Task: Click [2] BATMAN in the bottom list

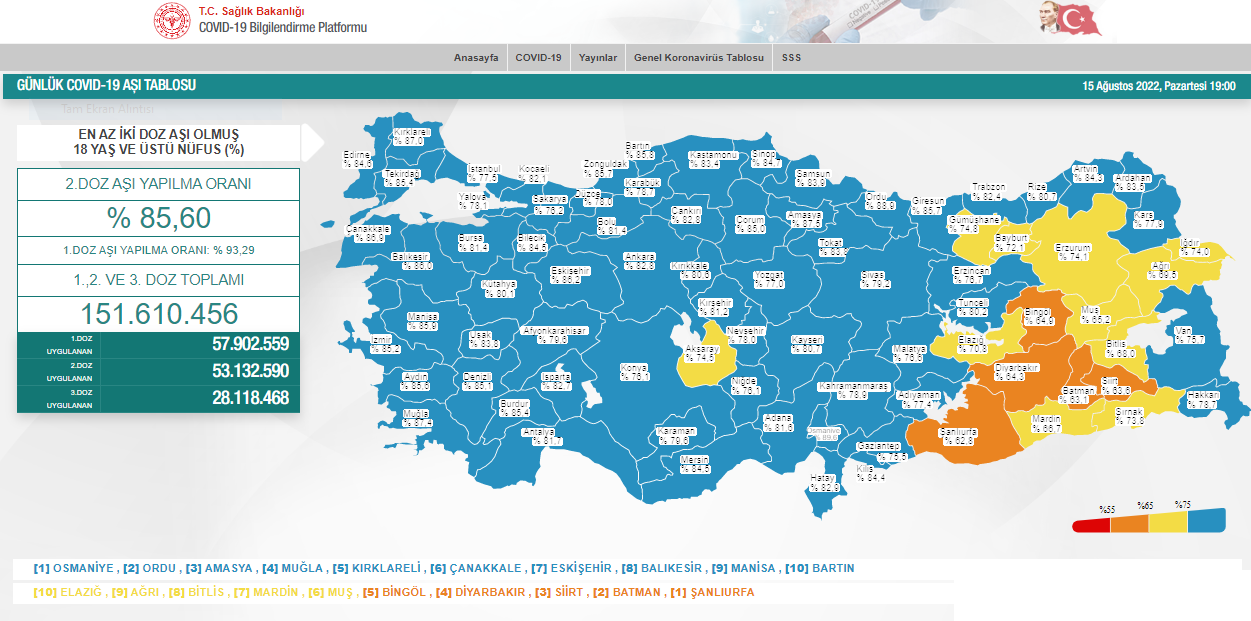Action: point(627,592)
